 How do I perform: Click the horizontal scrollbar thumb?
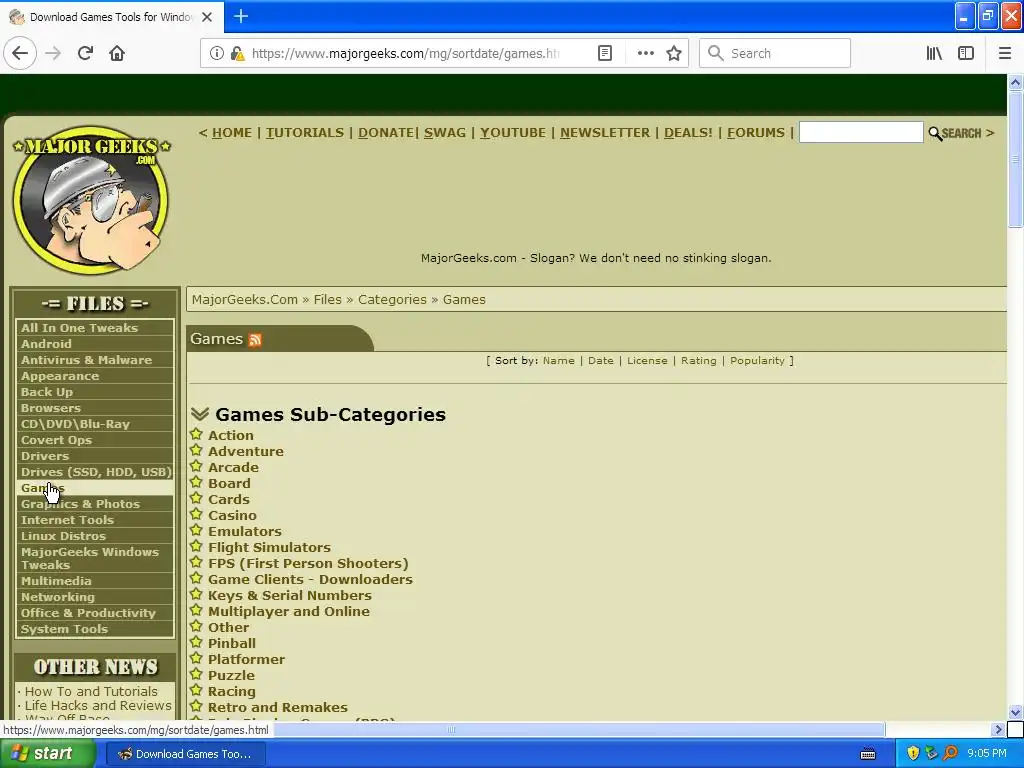[x=451, y=729]
